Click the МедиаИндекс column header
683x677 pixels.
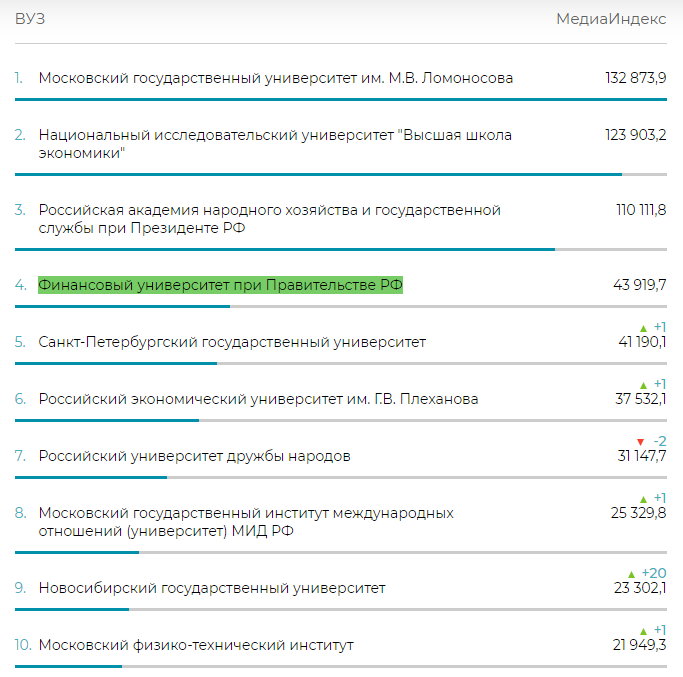pyautogui.click(x=611, y=20)
